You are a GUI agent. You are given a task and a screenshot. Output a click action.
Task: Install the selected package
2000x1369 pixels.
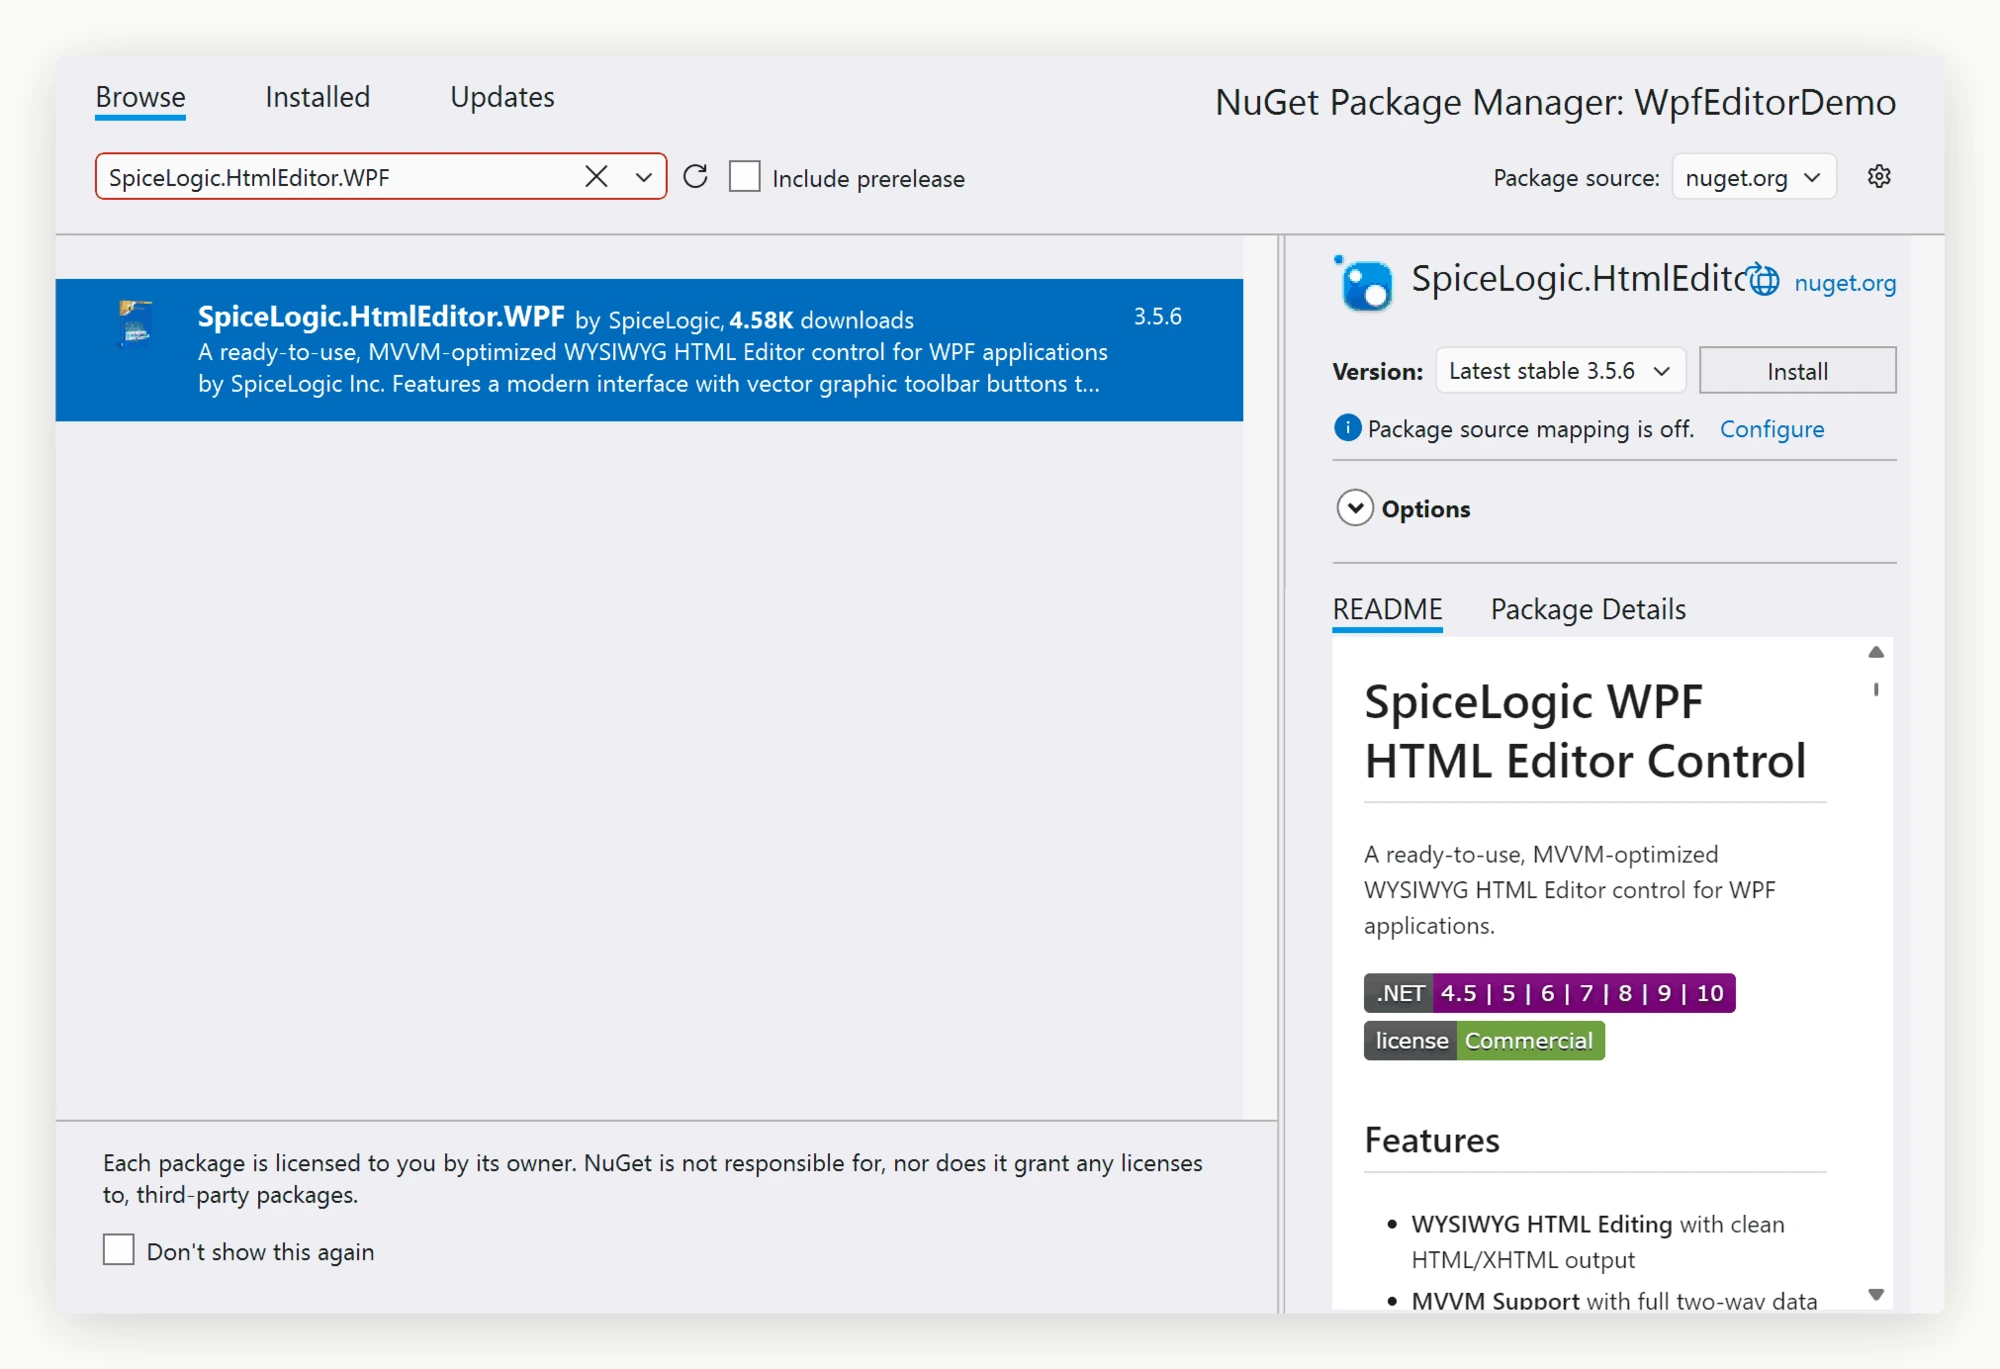pyautogui.click(x=1797, y=371)
